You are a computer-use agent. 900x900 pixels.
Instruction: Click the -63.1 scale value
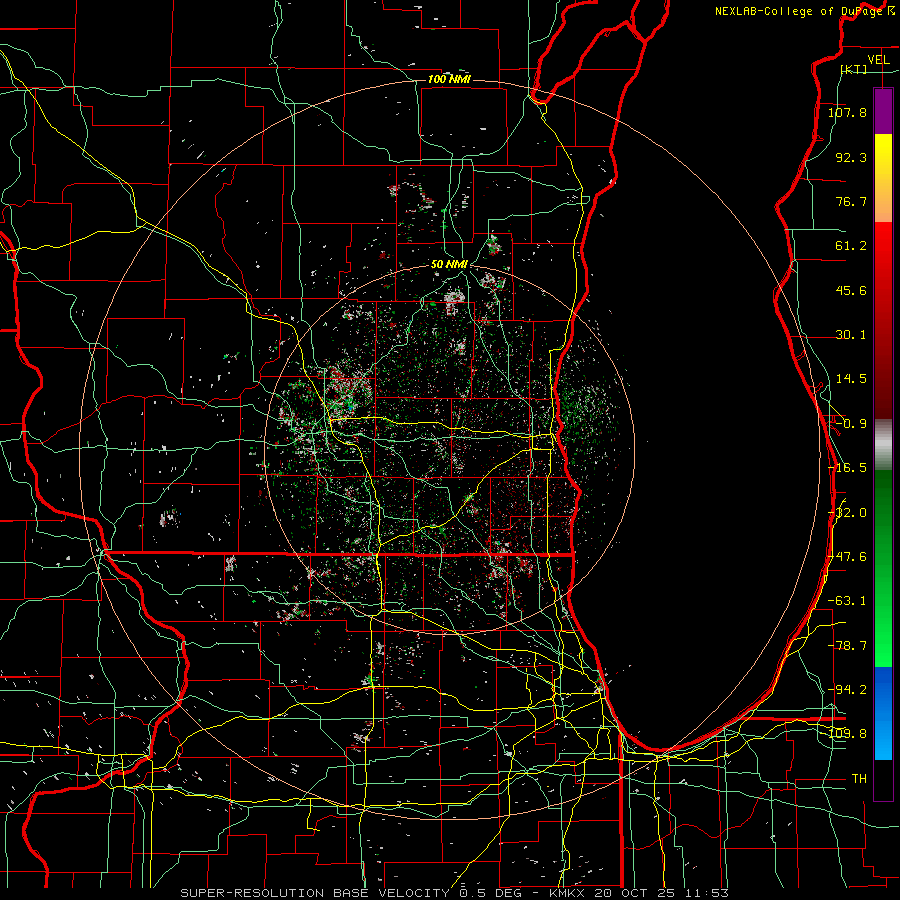tap(847, 601)
